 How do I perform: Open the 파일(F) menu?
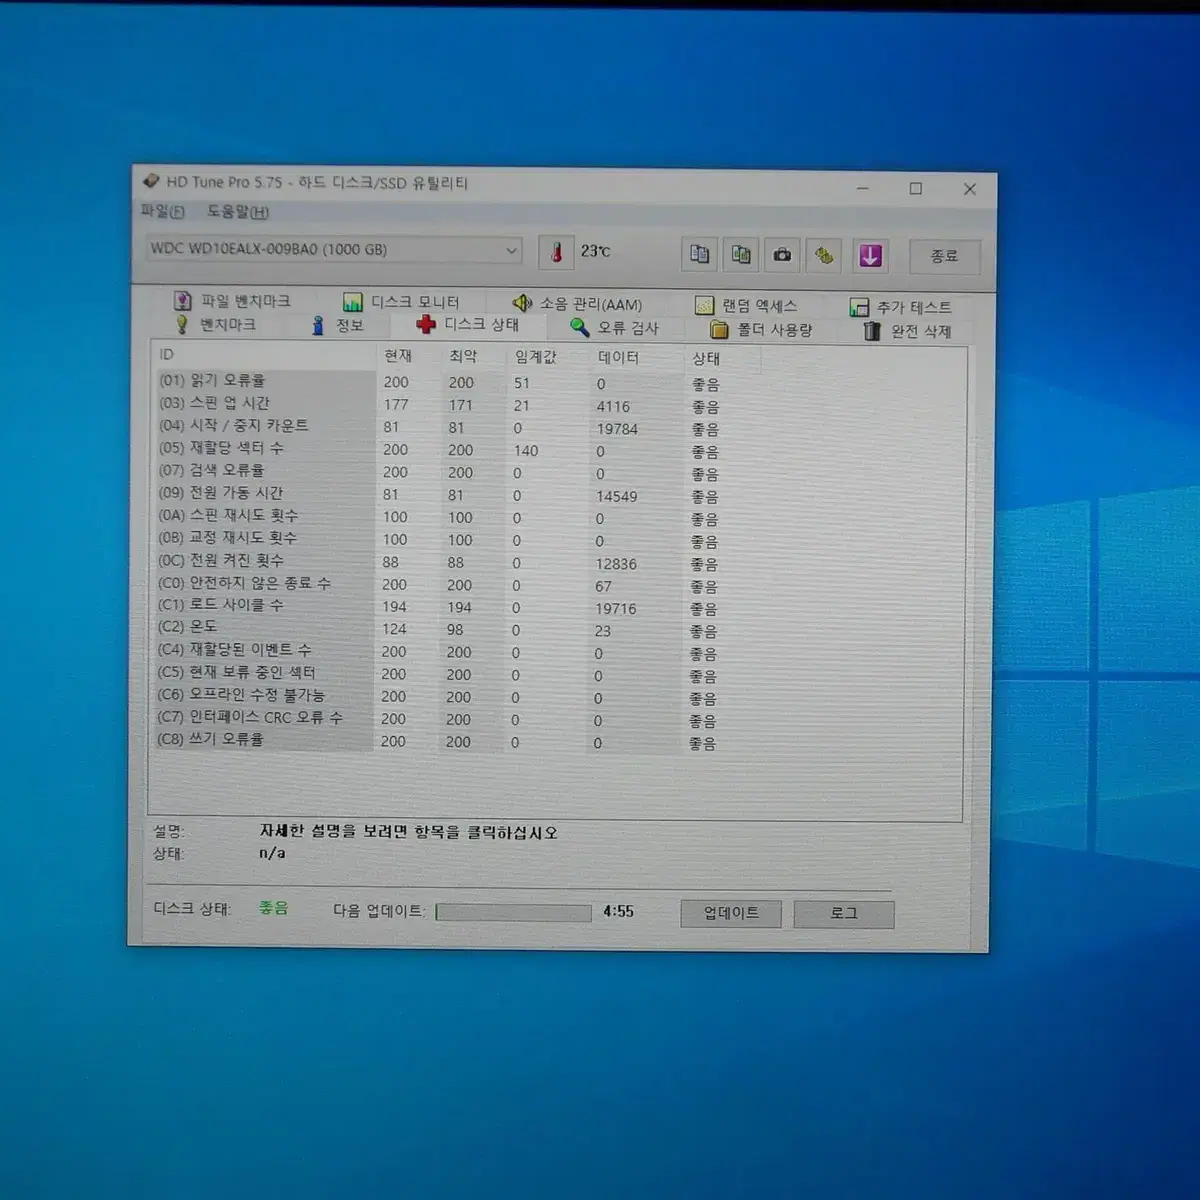click(x=162, y=211)
